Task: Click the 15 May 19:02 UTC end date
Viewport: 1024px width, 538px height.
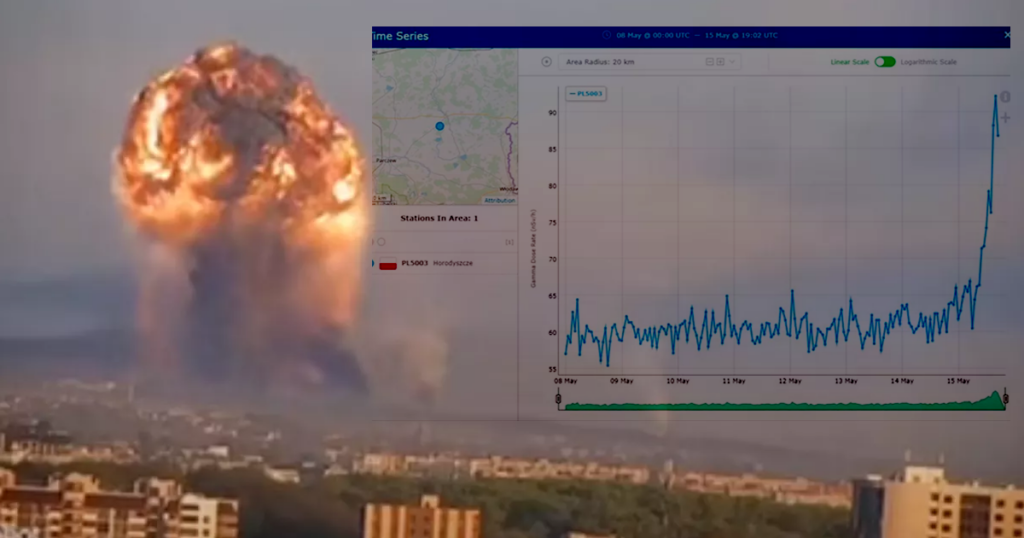Action: [x=741, y=35]
